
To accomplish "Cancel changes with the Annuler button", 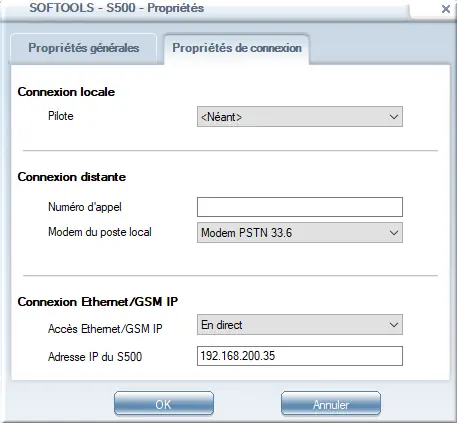I will point(331,404).
